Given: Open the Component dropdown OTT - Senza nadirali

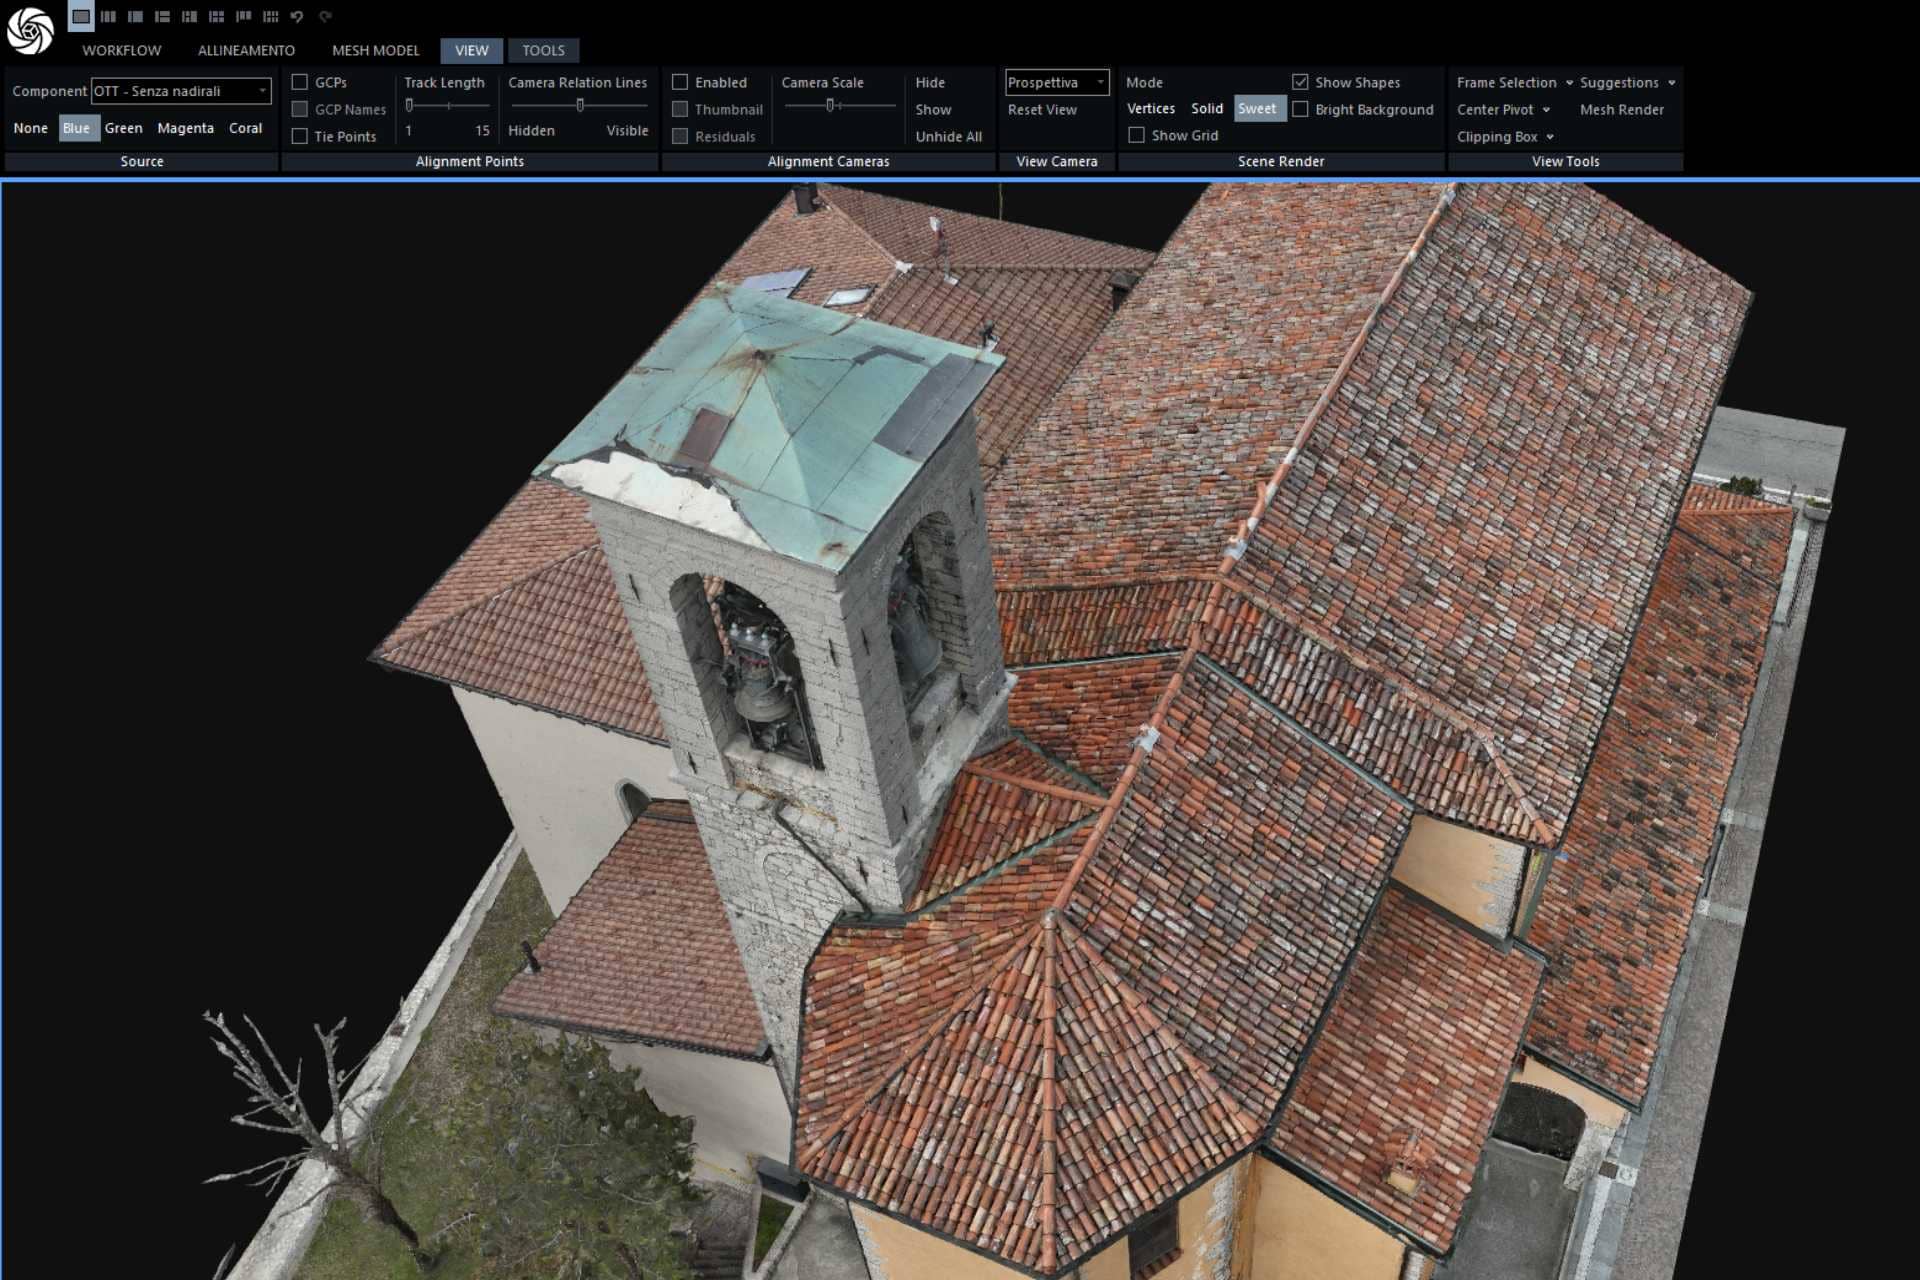Looking at the screenshot, I should (181, 91).
